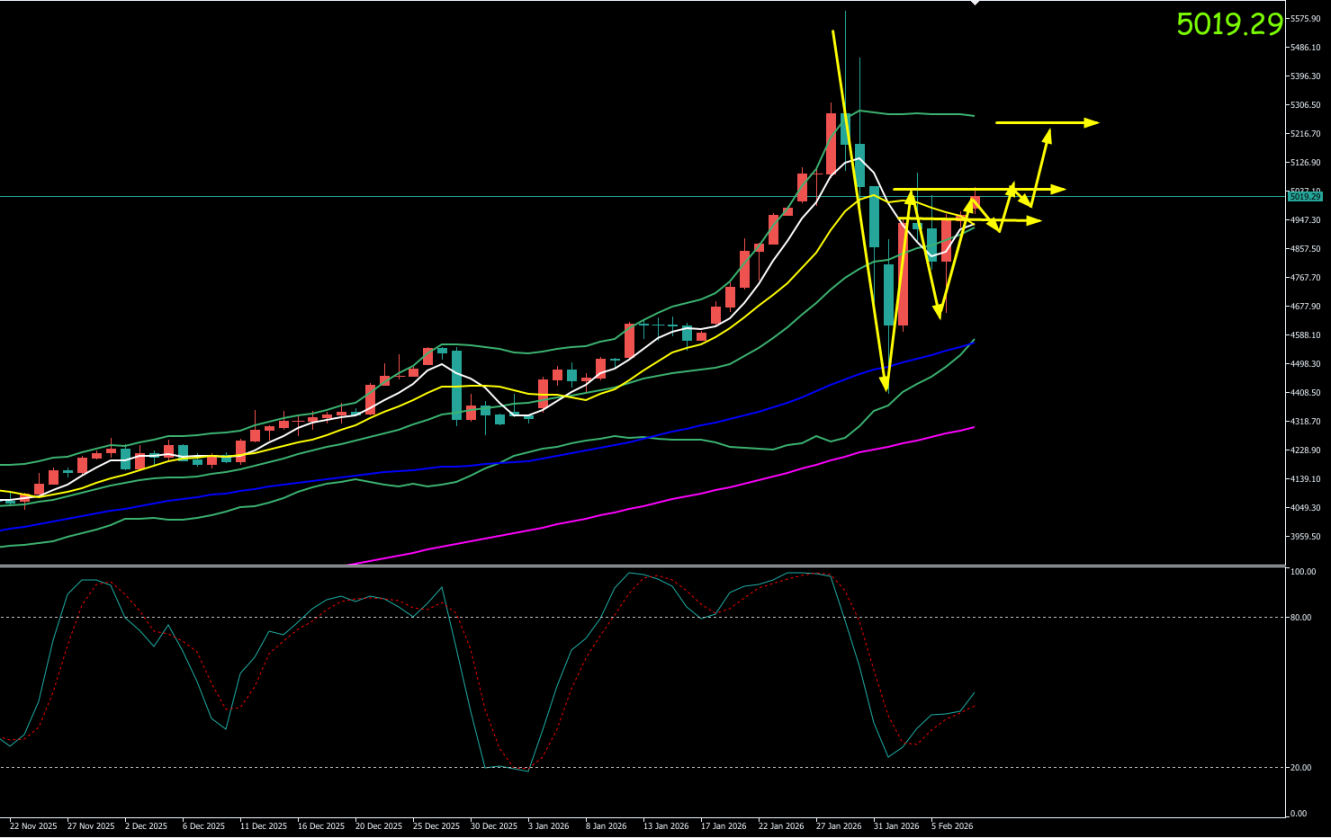Select the horizontal teal current price line
The width and height of the screenshot is (1331, 838).
click(x=400, y=197)
